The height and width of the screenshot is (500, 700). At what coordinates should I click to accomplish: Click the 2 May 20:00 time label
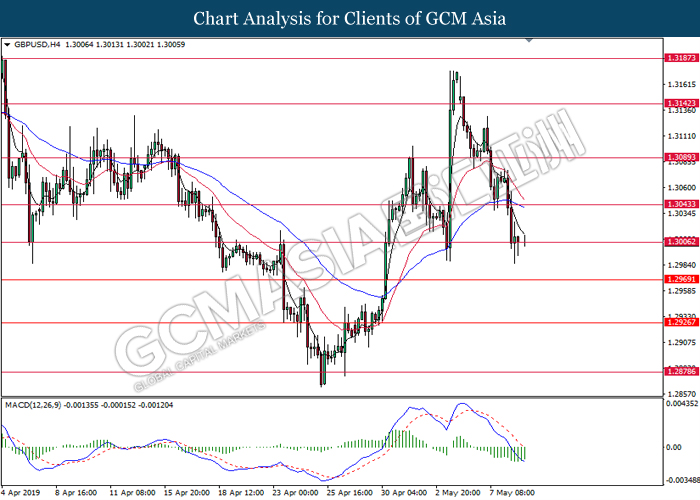[x=458, y=493]
